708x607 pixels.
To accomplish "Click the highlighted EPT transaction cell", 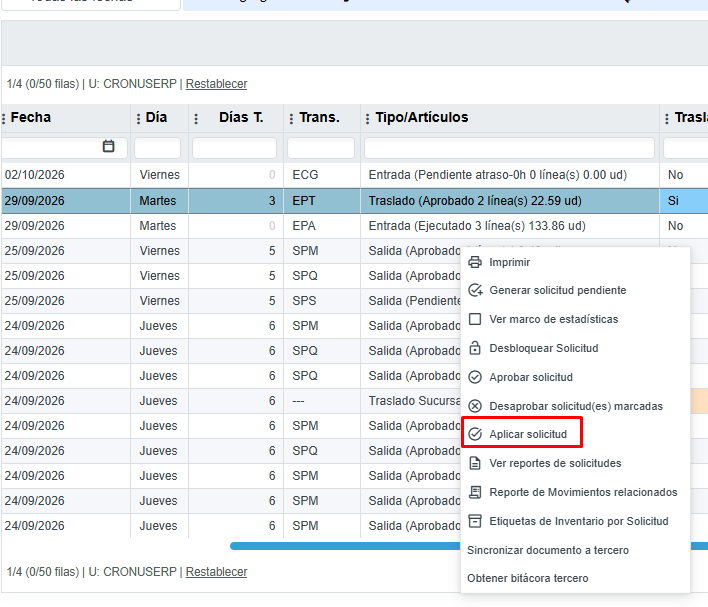I will tap(322, 201).
